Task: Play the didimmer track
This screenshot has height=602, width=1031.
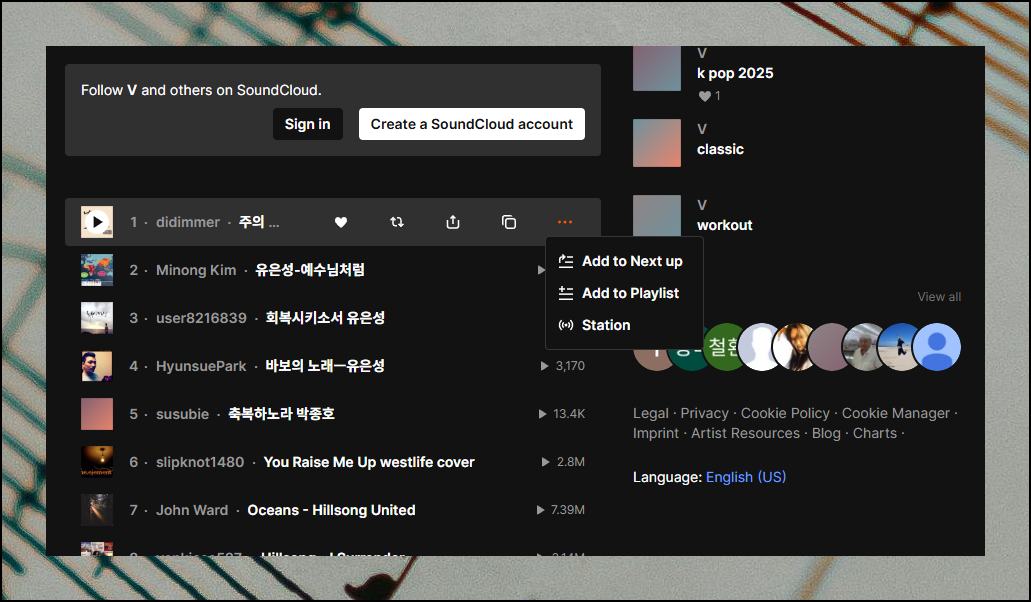Action: coord(97,222)
